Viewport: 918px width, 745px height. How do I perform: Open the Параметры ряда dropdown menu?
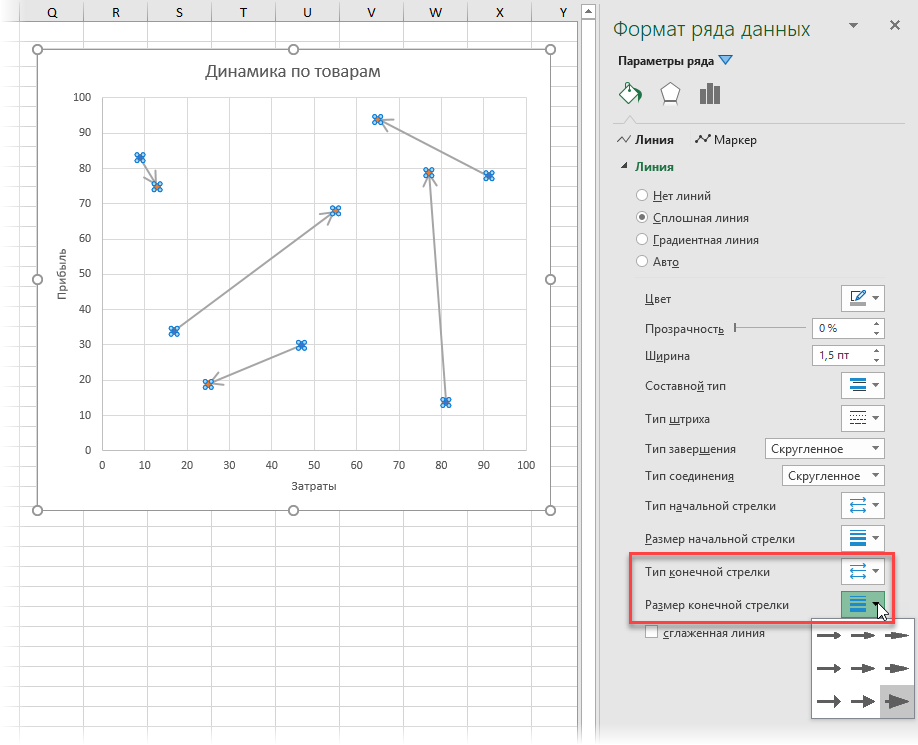click(x=725, y=60)
